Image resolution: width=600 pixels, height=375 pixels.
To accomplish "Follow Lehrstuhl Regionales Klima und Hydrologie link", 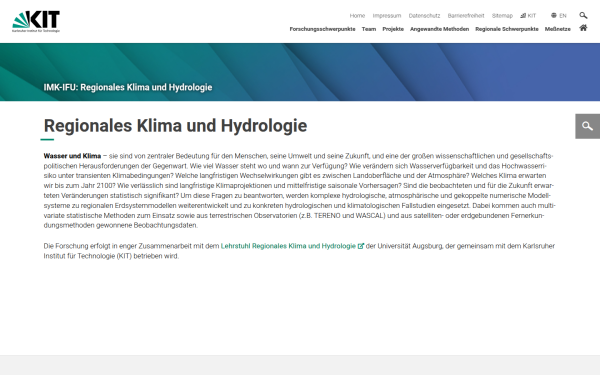I will coord(292,246).
